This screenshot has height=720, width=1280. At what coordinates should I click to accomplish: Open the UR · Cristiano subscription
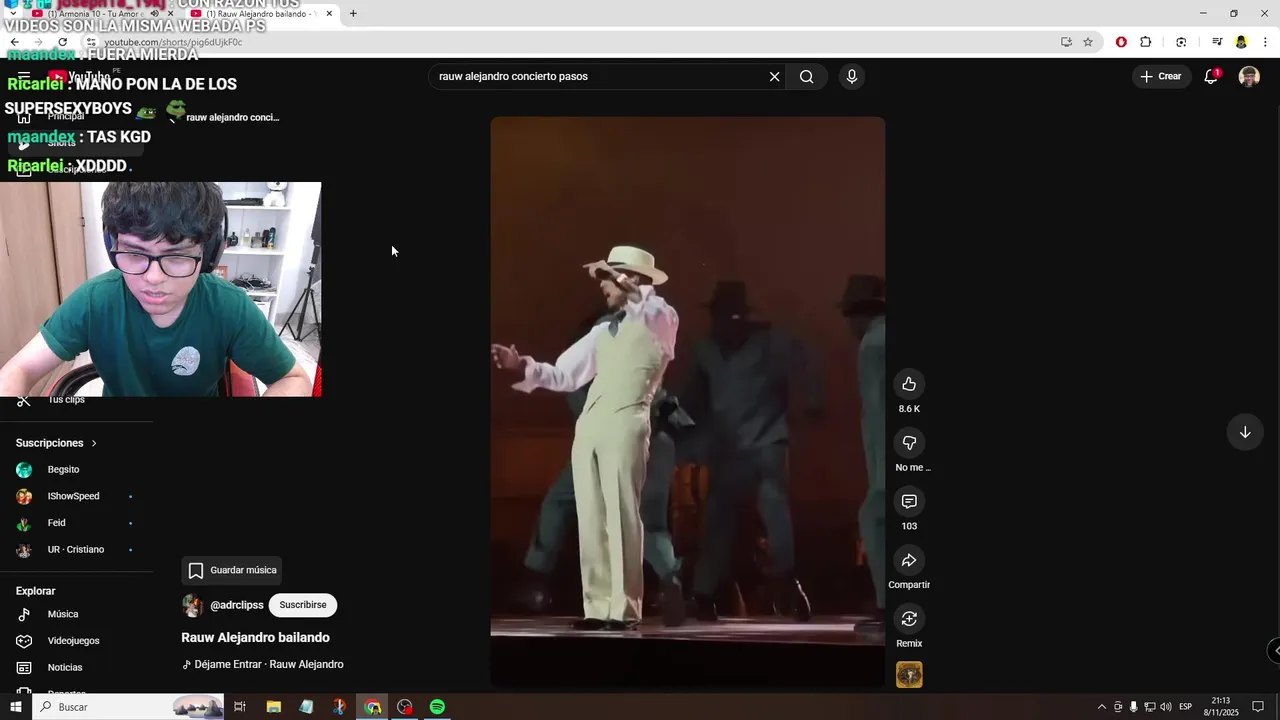point(76,549)
